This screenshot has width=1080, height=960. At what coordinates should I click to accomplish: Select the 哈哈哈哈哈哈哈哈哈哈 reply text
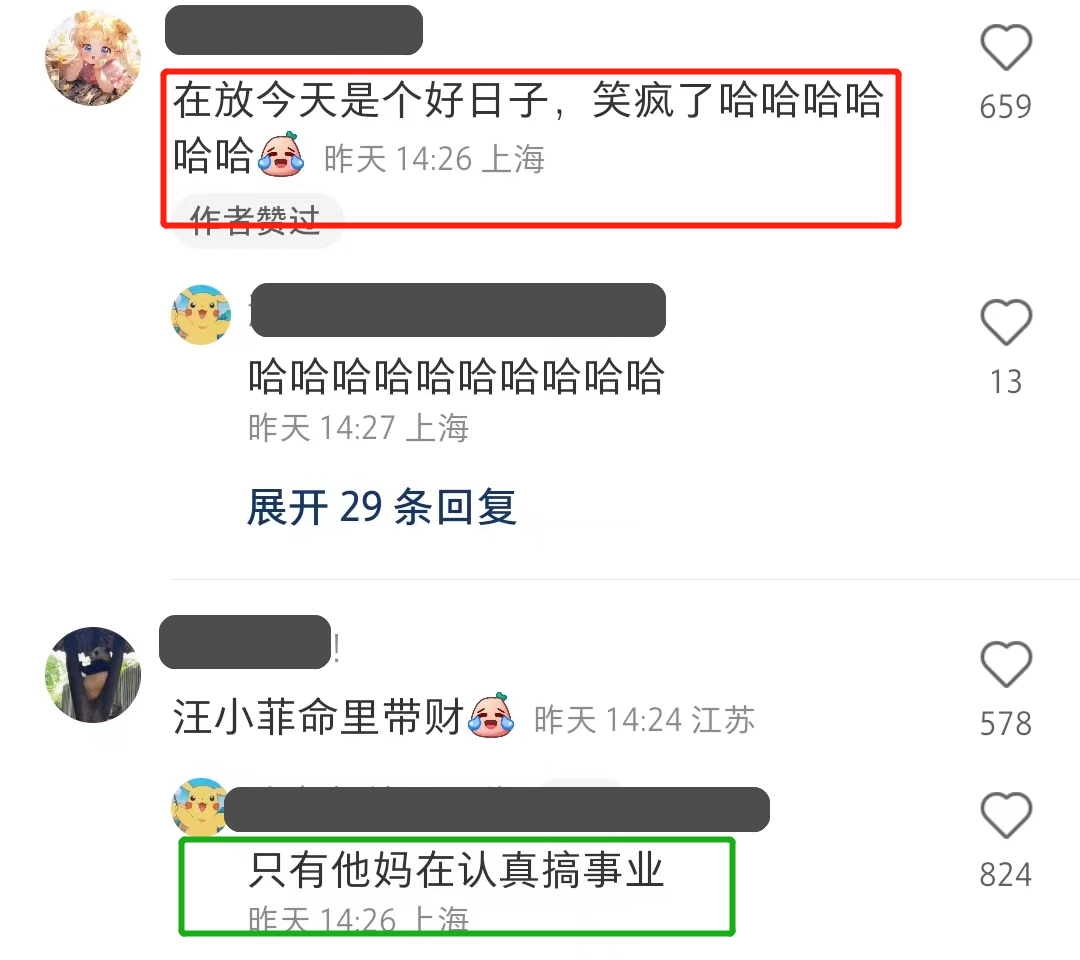(456, 377)
